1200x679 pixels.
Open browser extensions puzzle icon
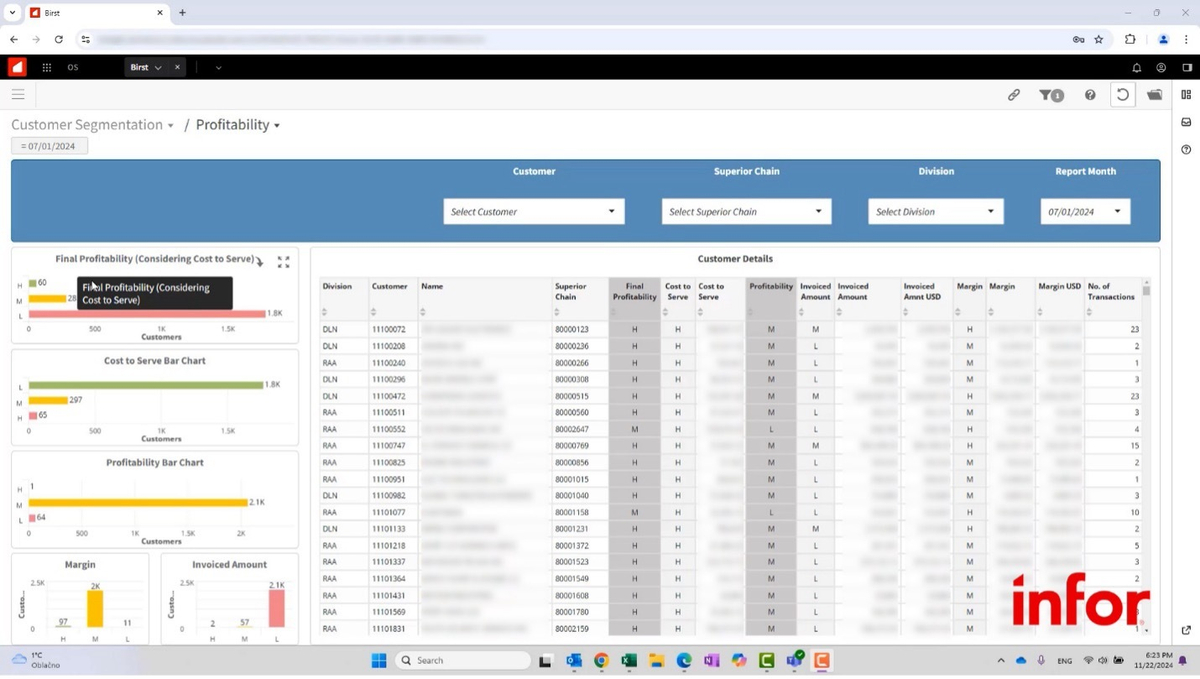pyautogui.click(x=1130, y=40)
